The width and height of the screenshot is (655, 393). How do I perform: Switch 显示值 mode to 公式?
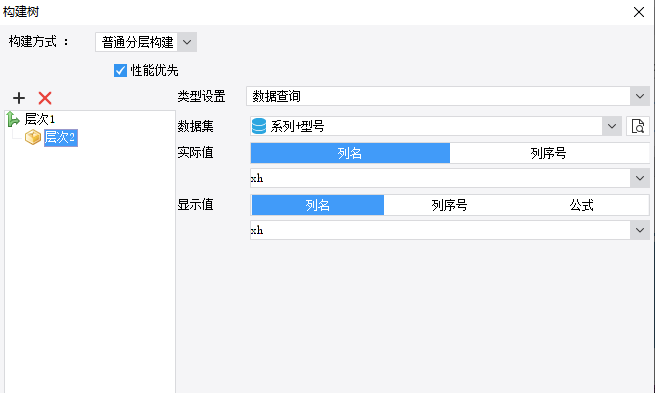click(582, 205)
